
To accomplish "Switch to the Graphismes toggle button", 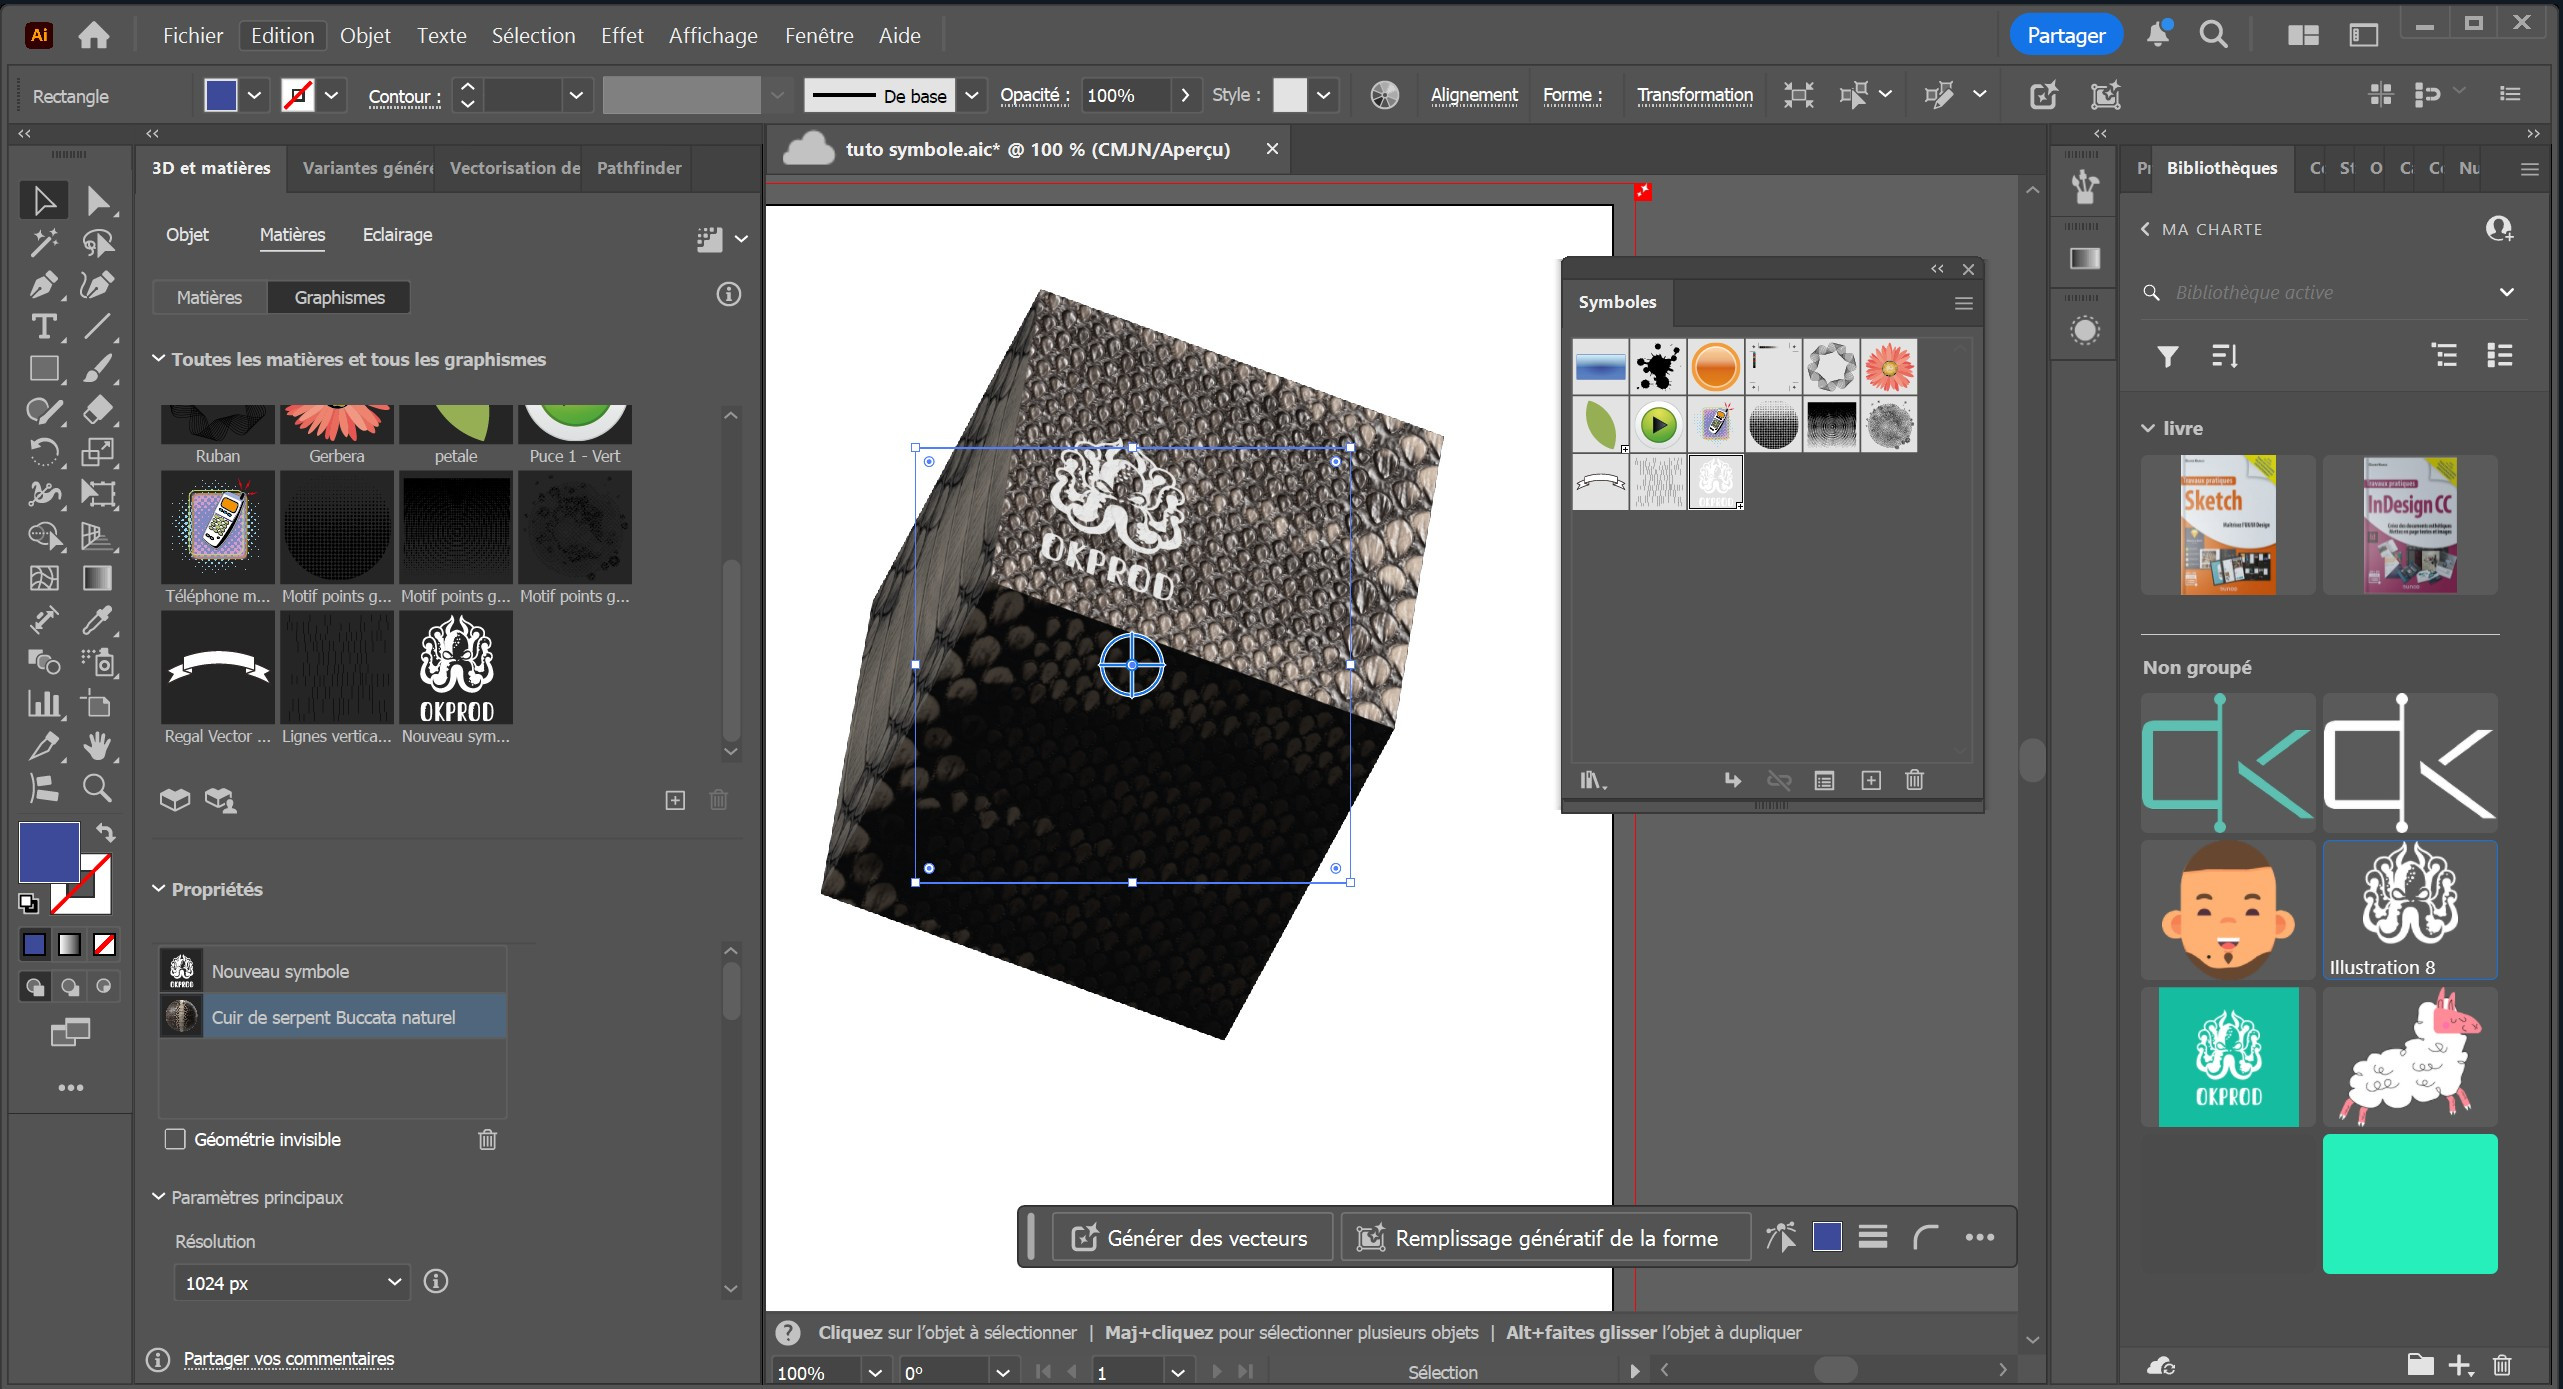I will pos(339,297).
